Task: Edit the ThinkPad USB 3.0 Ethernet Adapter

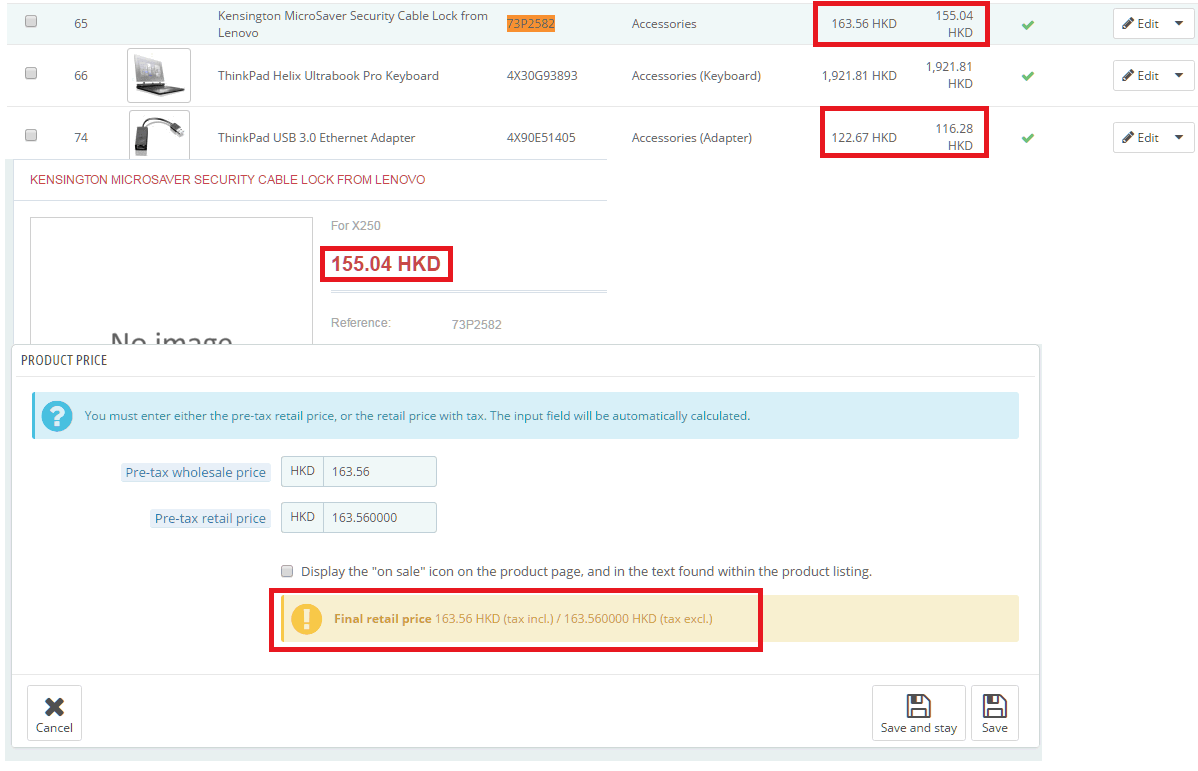Action: coord(1139,138)
